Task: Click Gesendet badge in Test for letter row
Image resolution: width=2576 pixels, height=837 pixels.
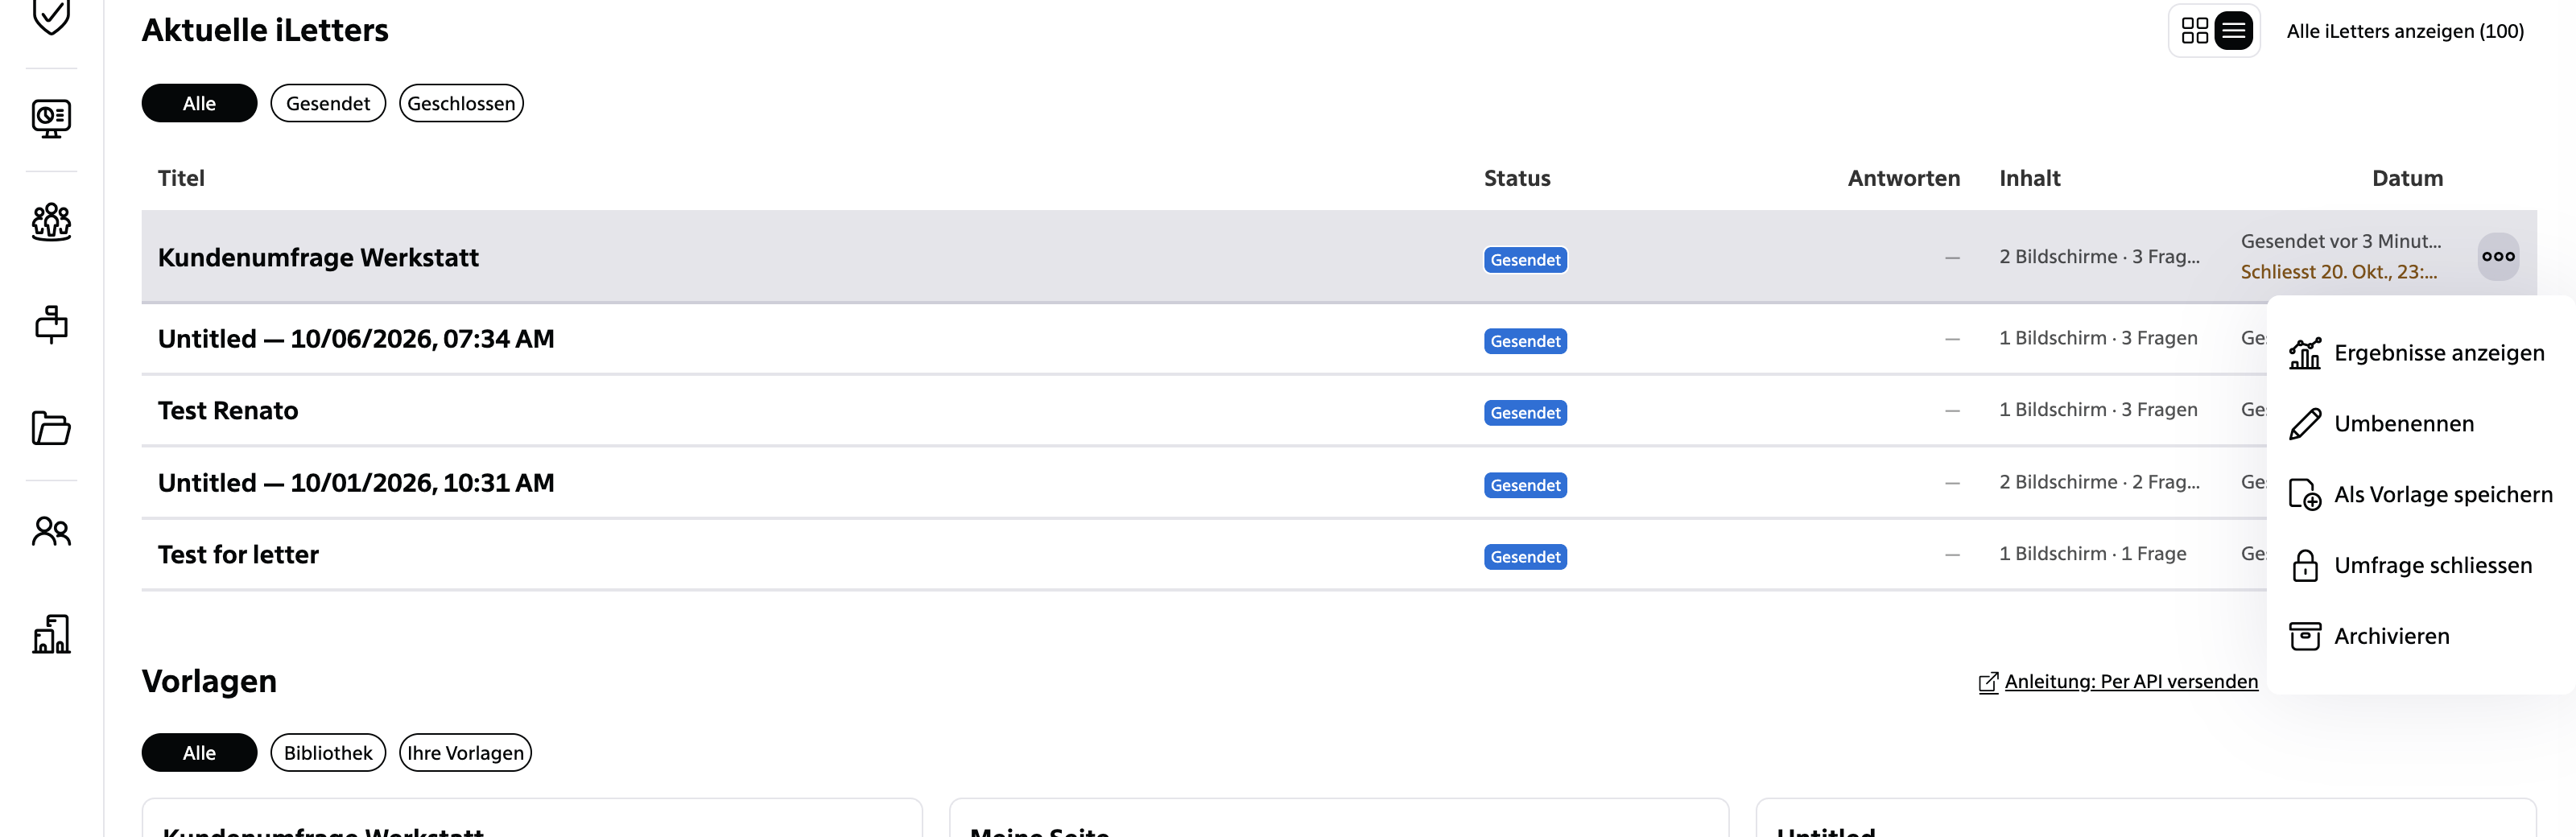Action: click(1525, 557)
